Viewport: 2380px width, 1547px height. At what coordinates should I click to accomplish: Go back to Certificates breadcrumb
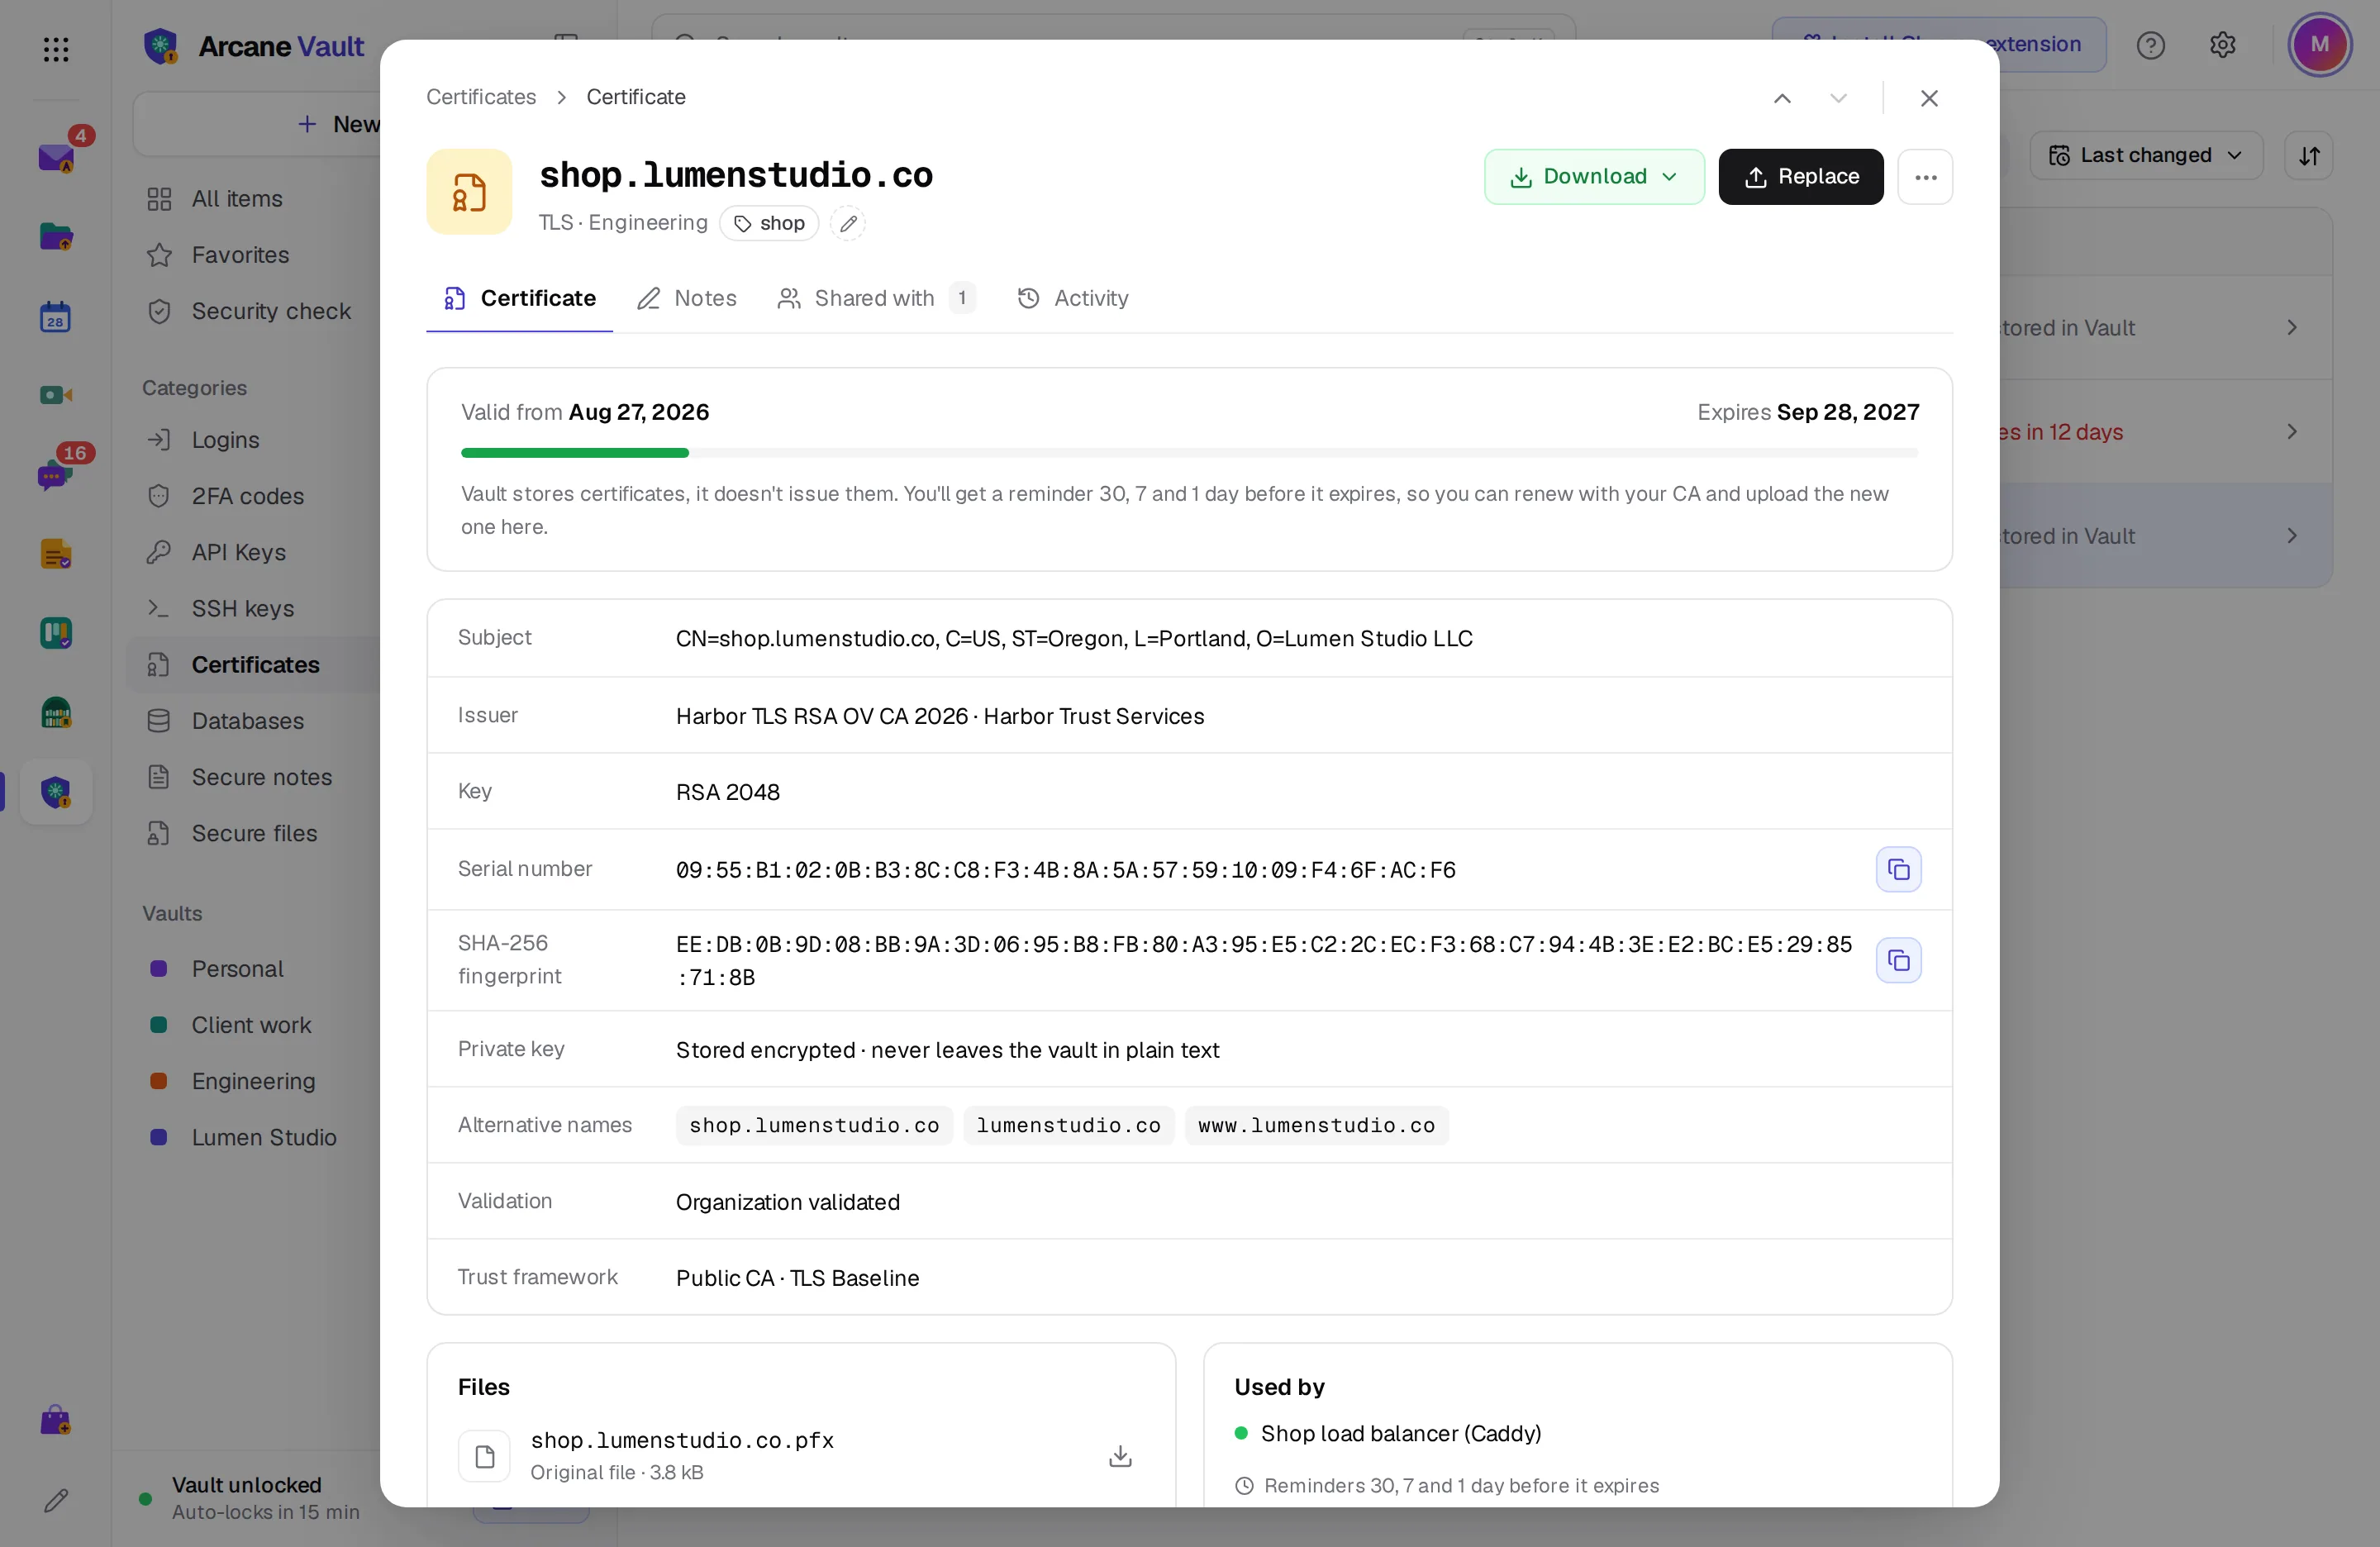(x=481, y=97)
